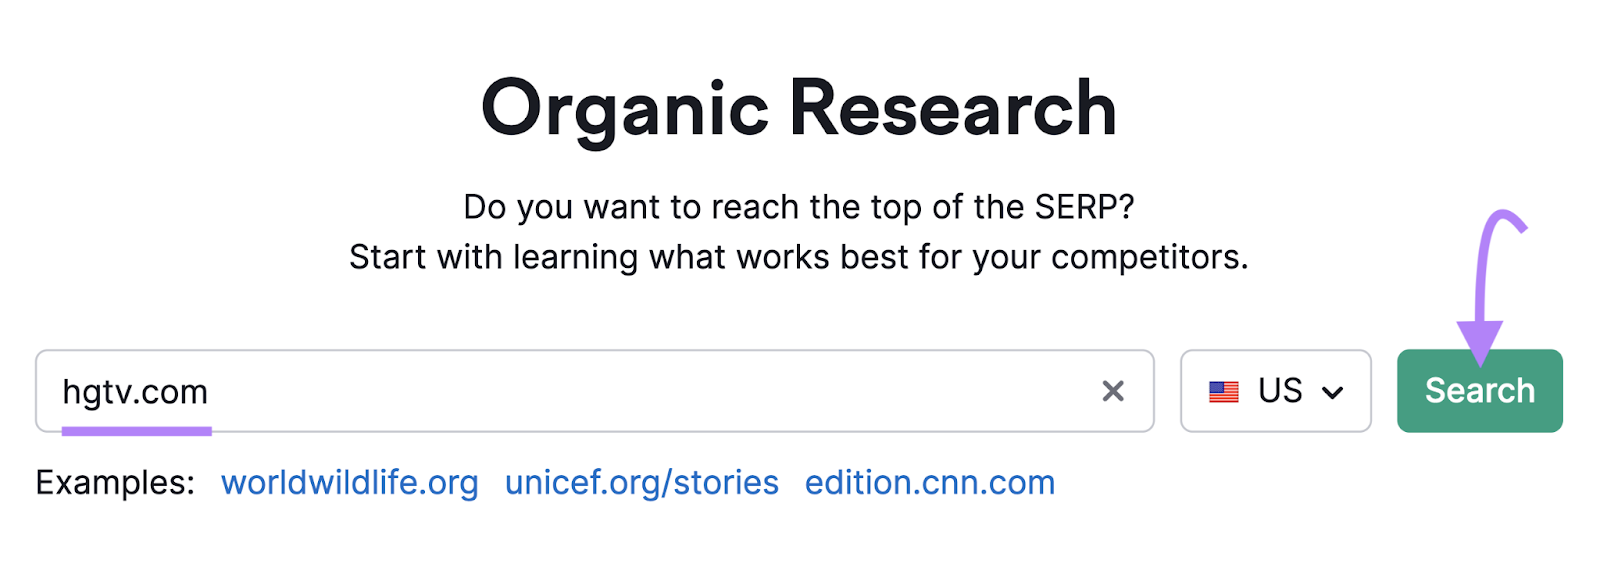Image resolution: width=1600 pixels, height=575 pixels.
Task: Click the word "Organic" in the title
Action: pos(625,108)
